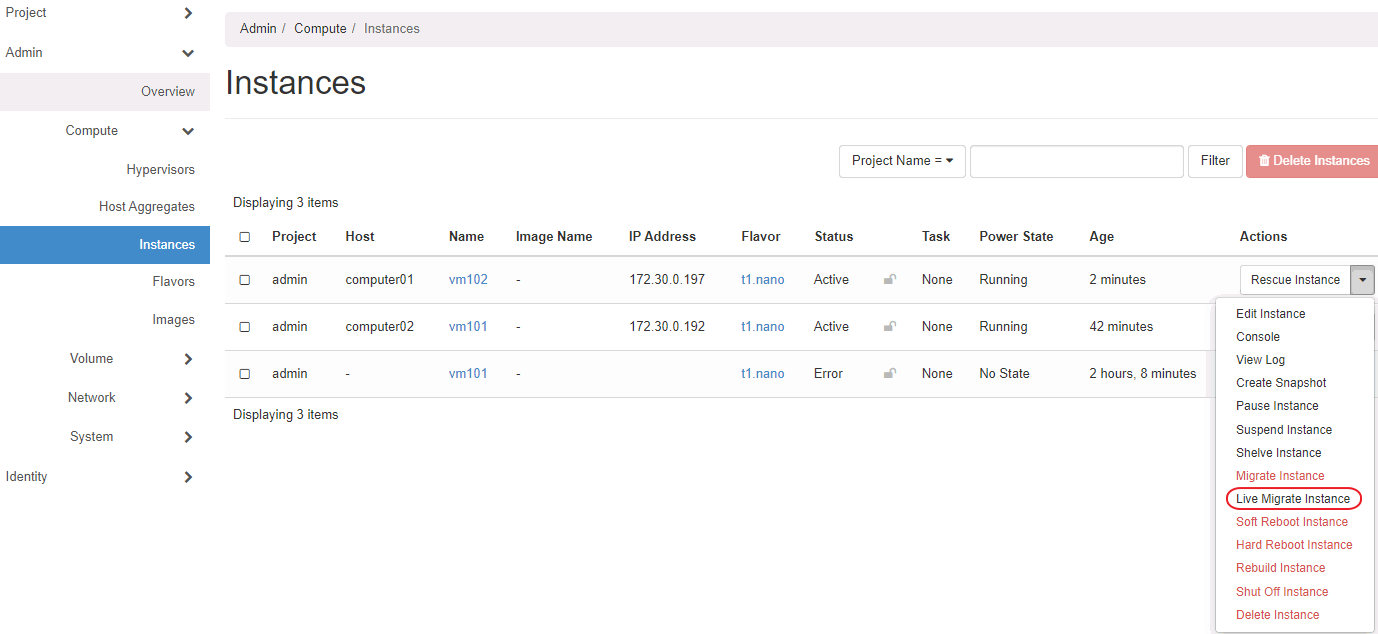Expand the Identity section chevron
The height and width of the screenshot is (634, 1378).
click(188, 477)
